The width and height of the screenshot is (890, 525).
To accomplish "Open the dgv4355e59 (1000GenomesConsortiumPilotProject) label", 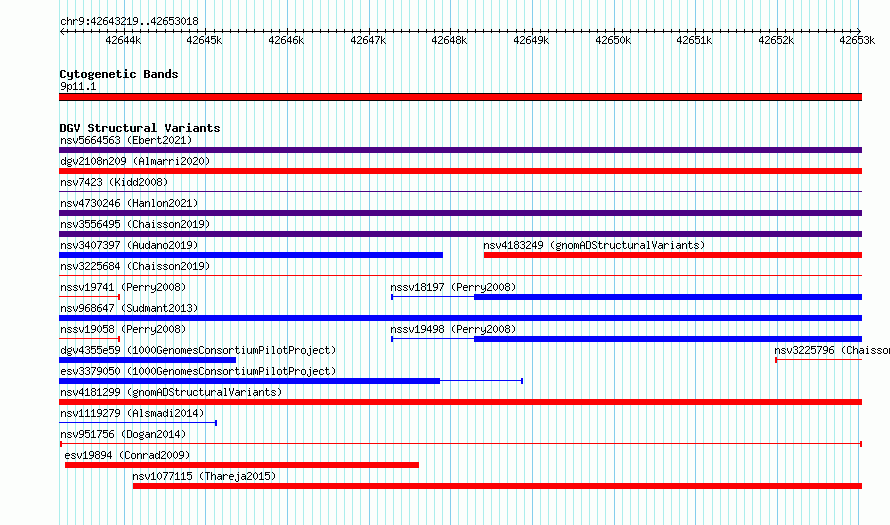I will pyautogui.click(x=198, y=350).
